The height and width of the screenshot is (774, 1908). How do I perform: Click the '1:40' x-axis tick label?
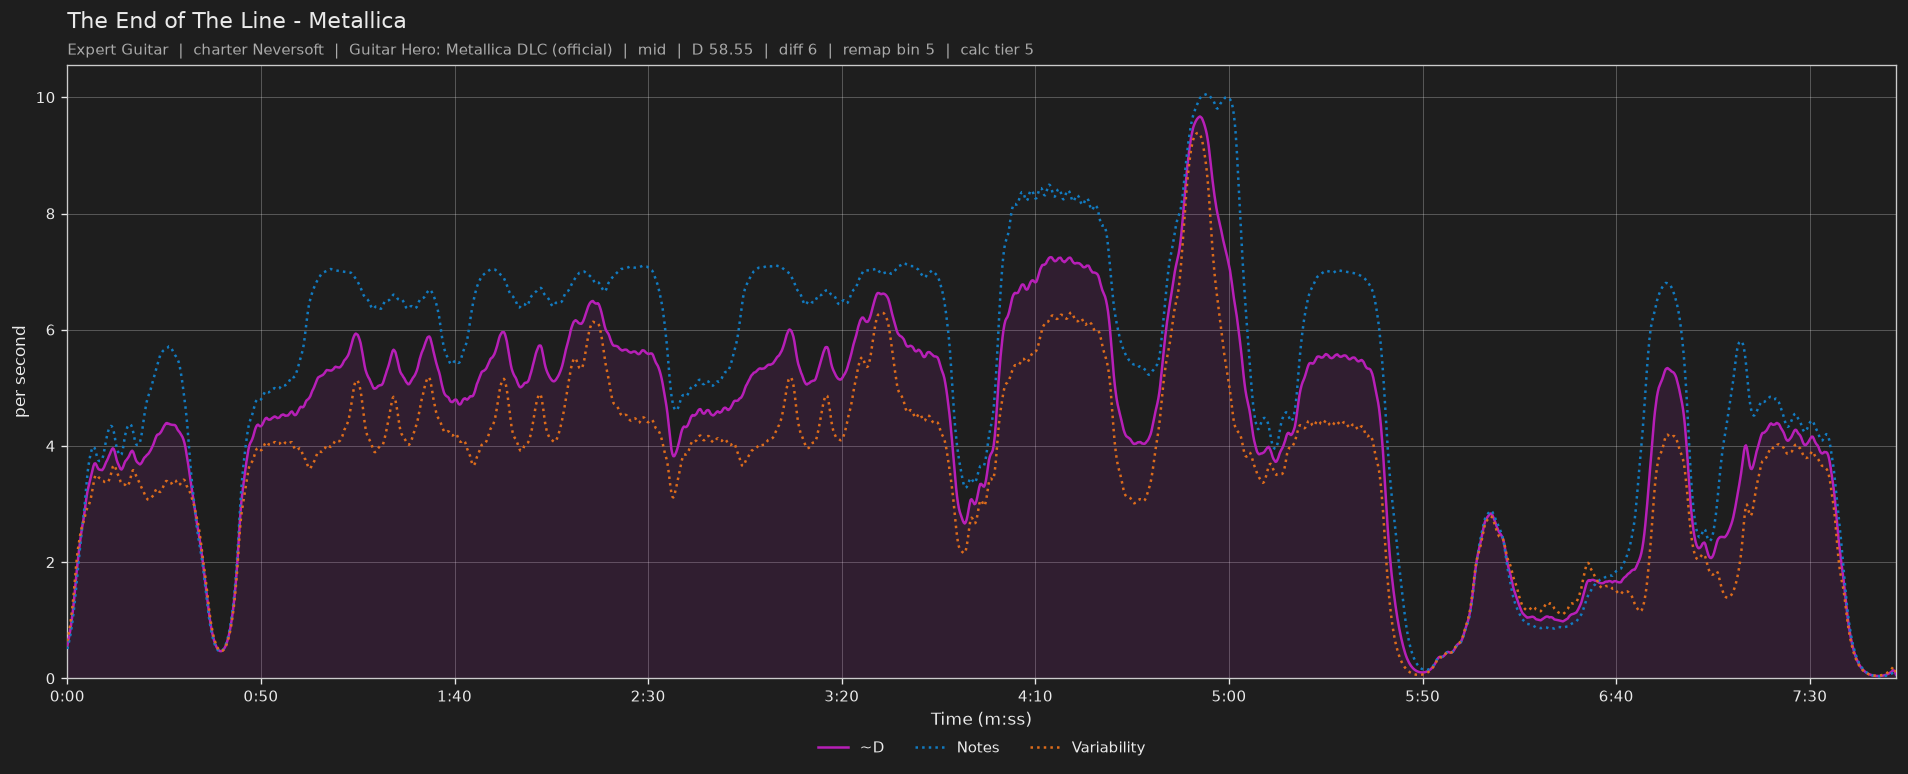pyautogui.click(x=454, y=696)
